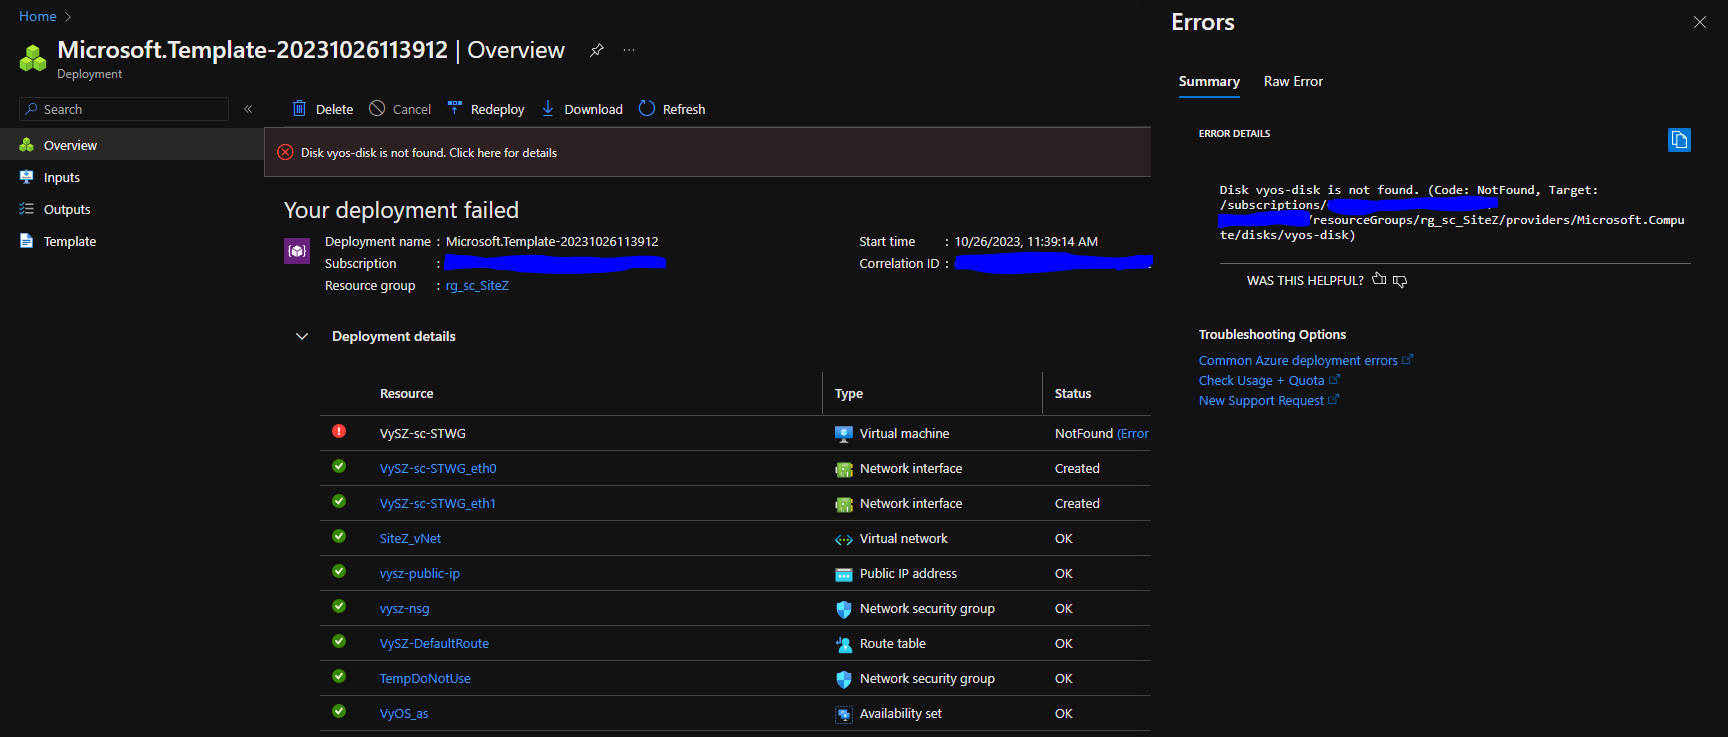Click the Download button label

coord(593,109)
